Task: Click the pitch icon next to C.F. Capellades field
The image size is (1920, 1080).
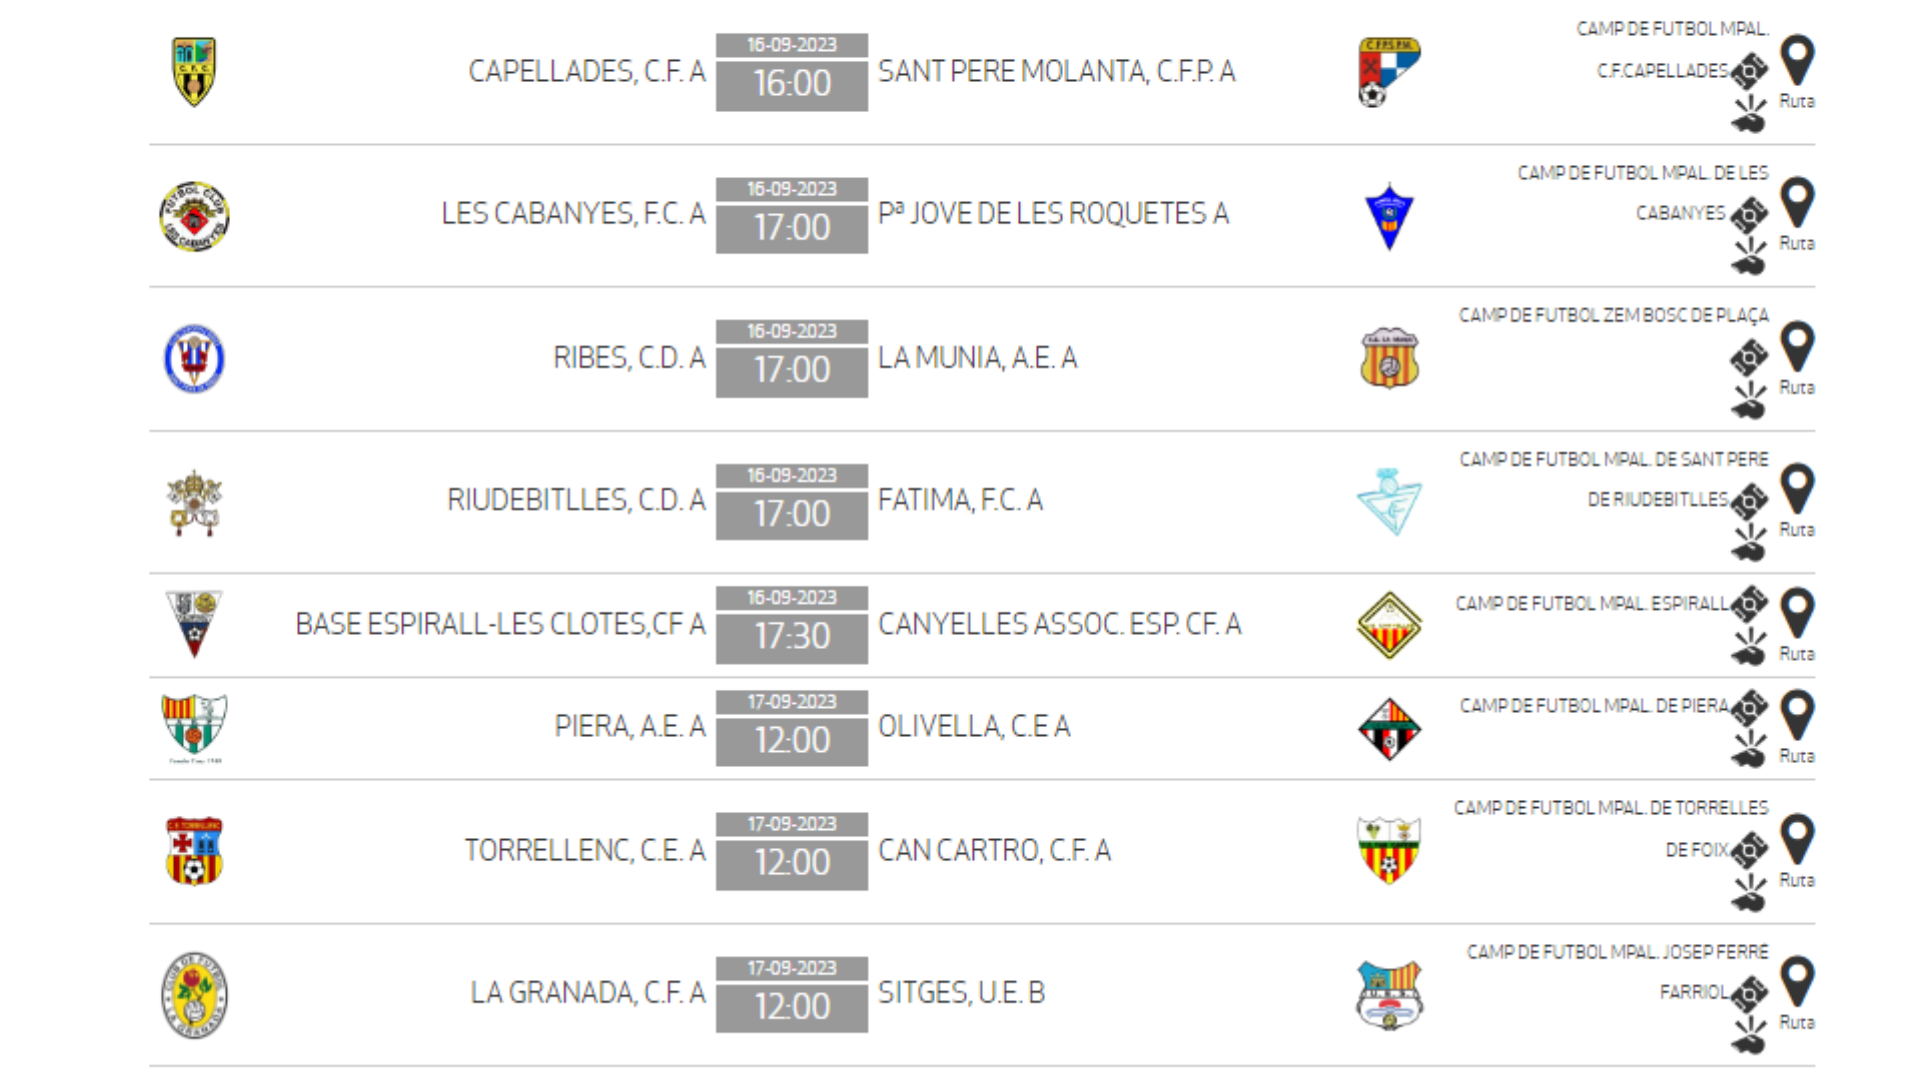Action: (1749, 71)
